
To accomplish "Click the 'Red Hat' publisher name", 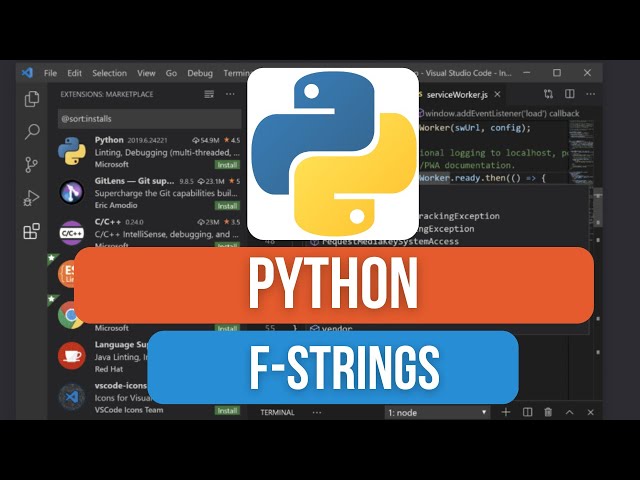I will click(109, 369).
